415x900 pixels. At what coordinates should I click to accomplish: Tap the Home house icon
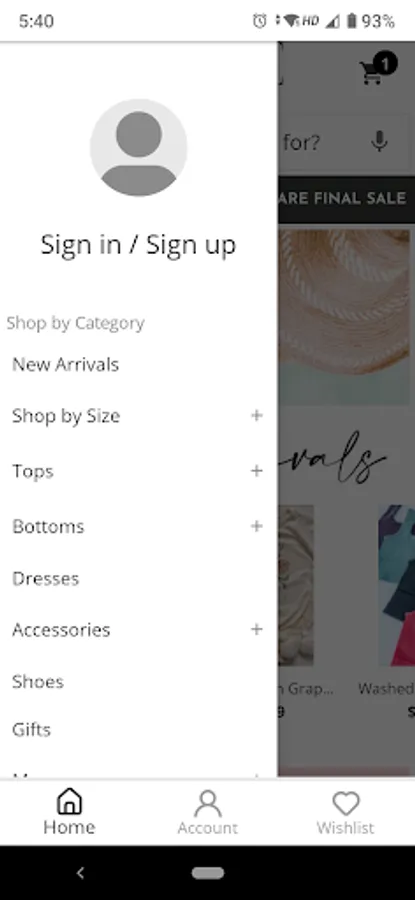69,801
